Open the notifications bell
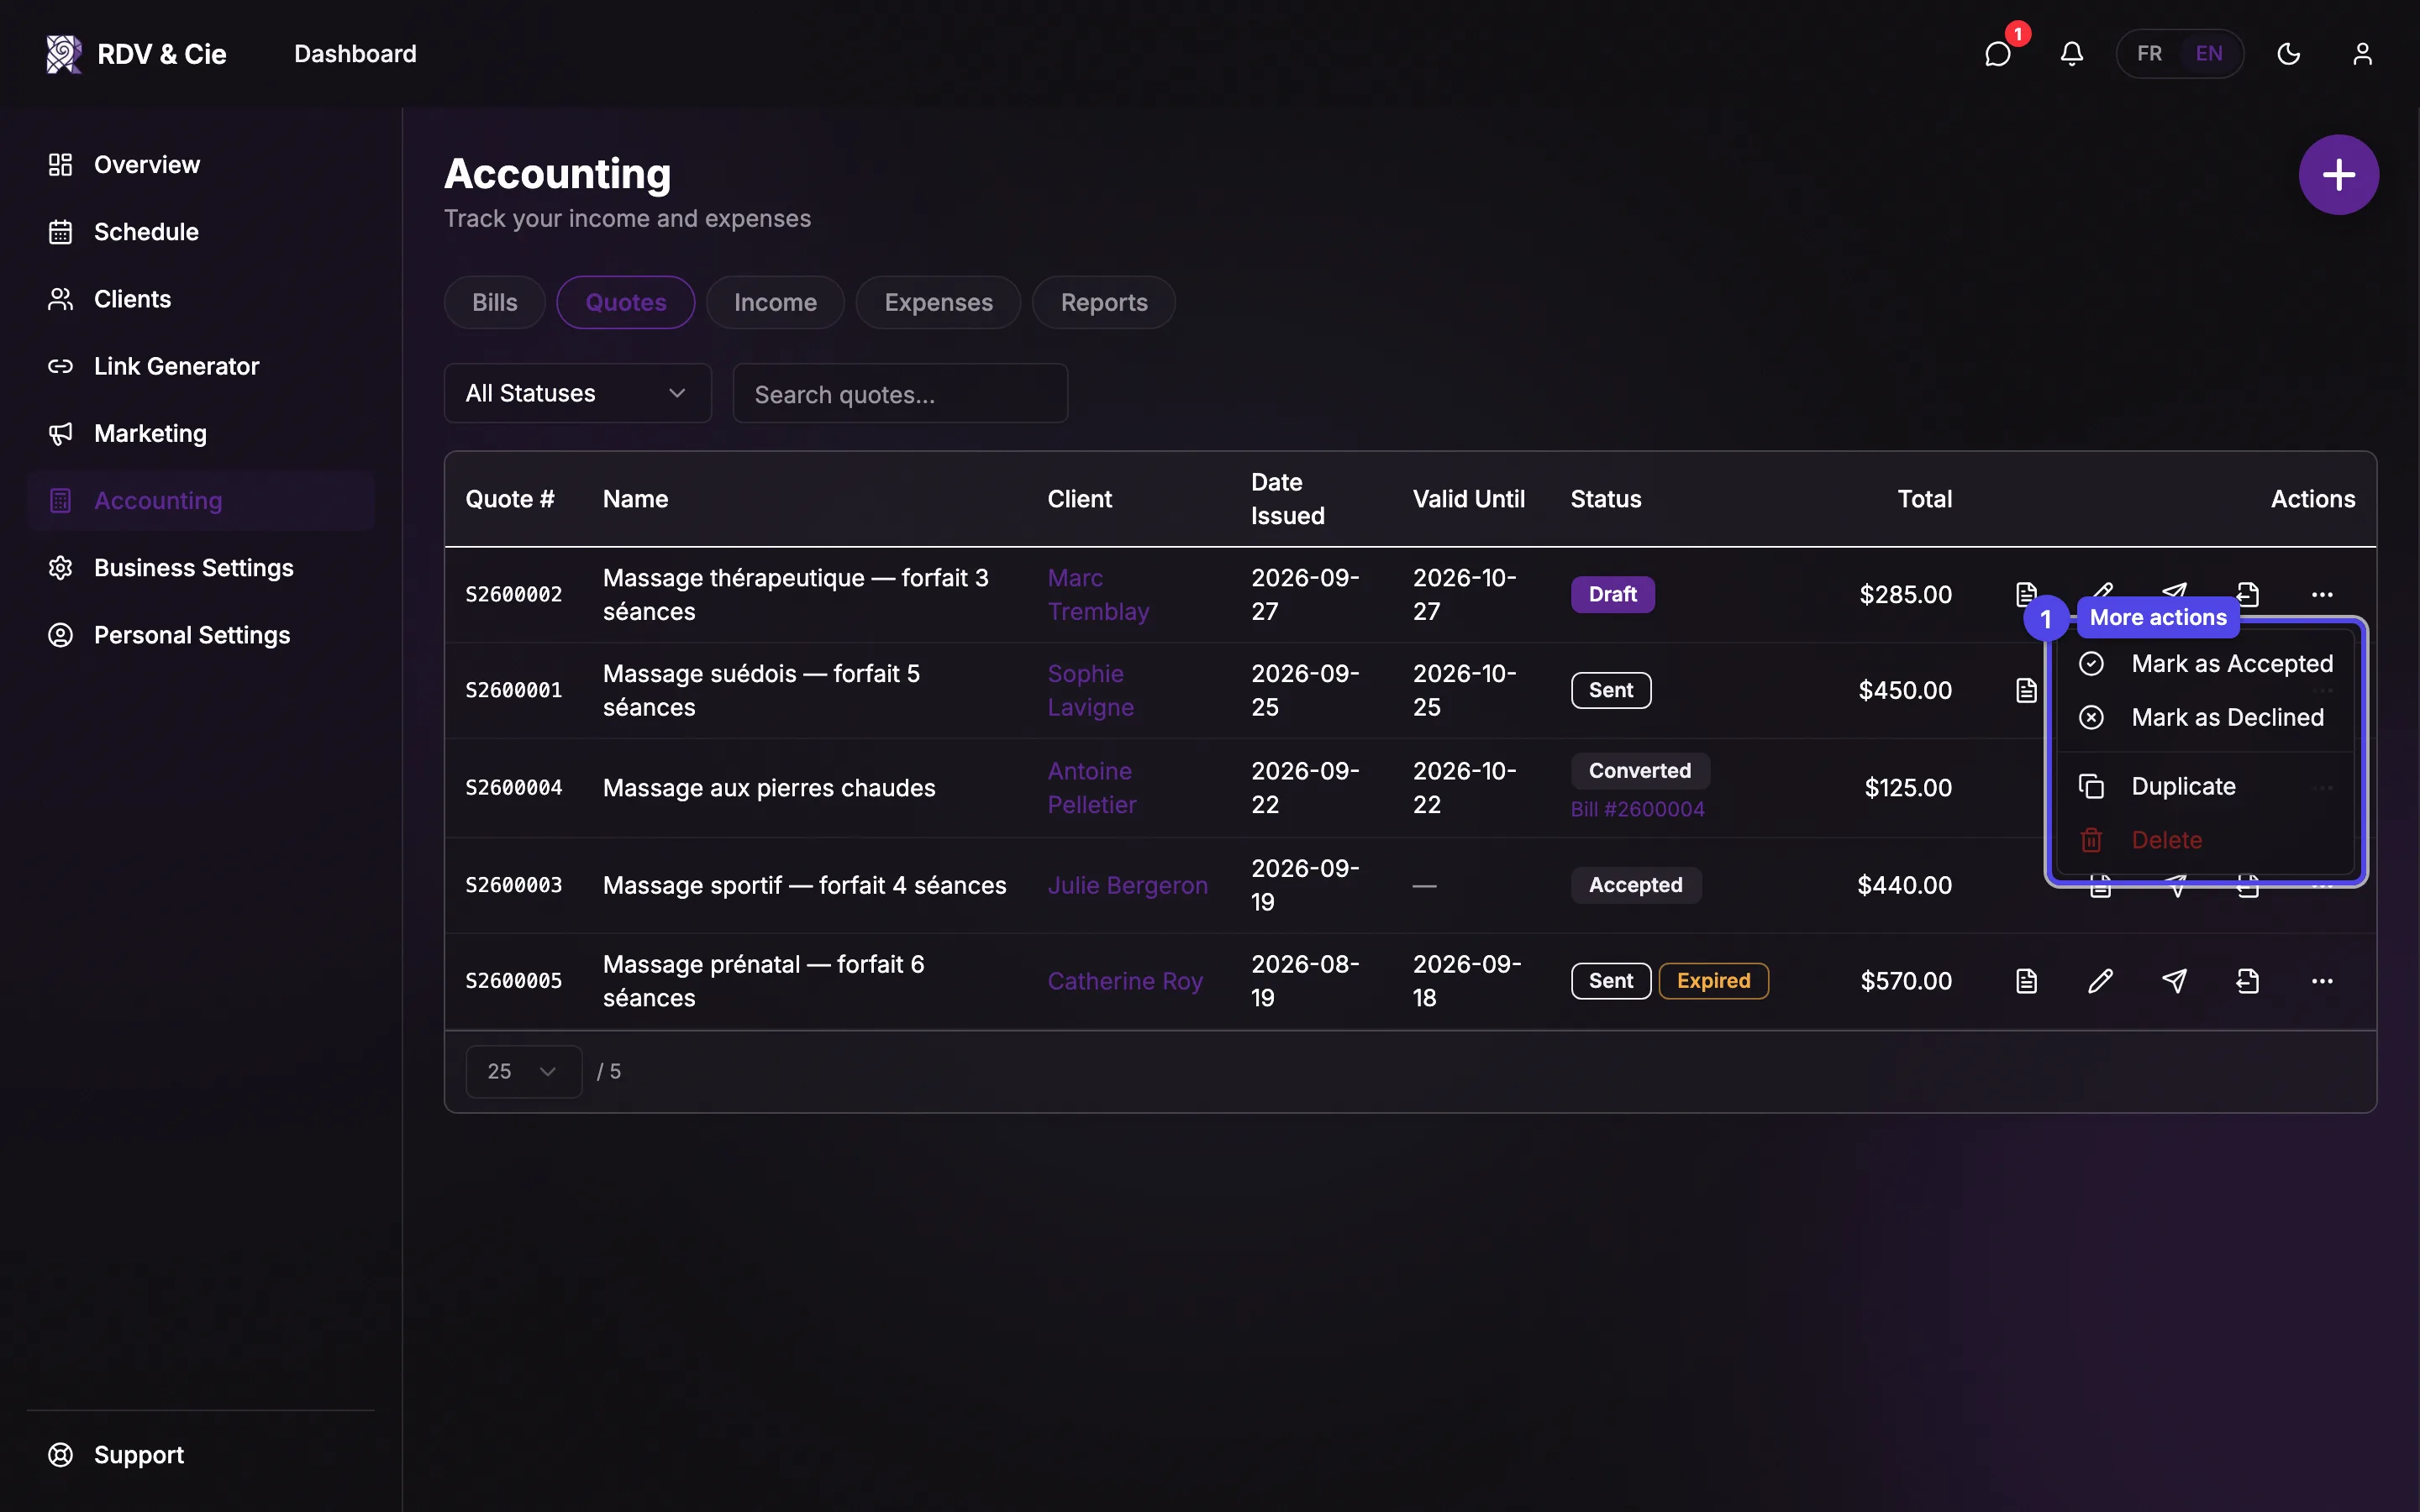 coord(2072,53)
